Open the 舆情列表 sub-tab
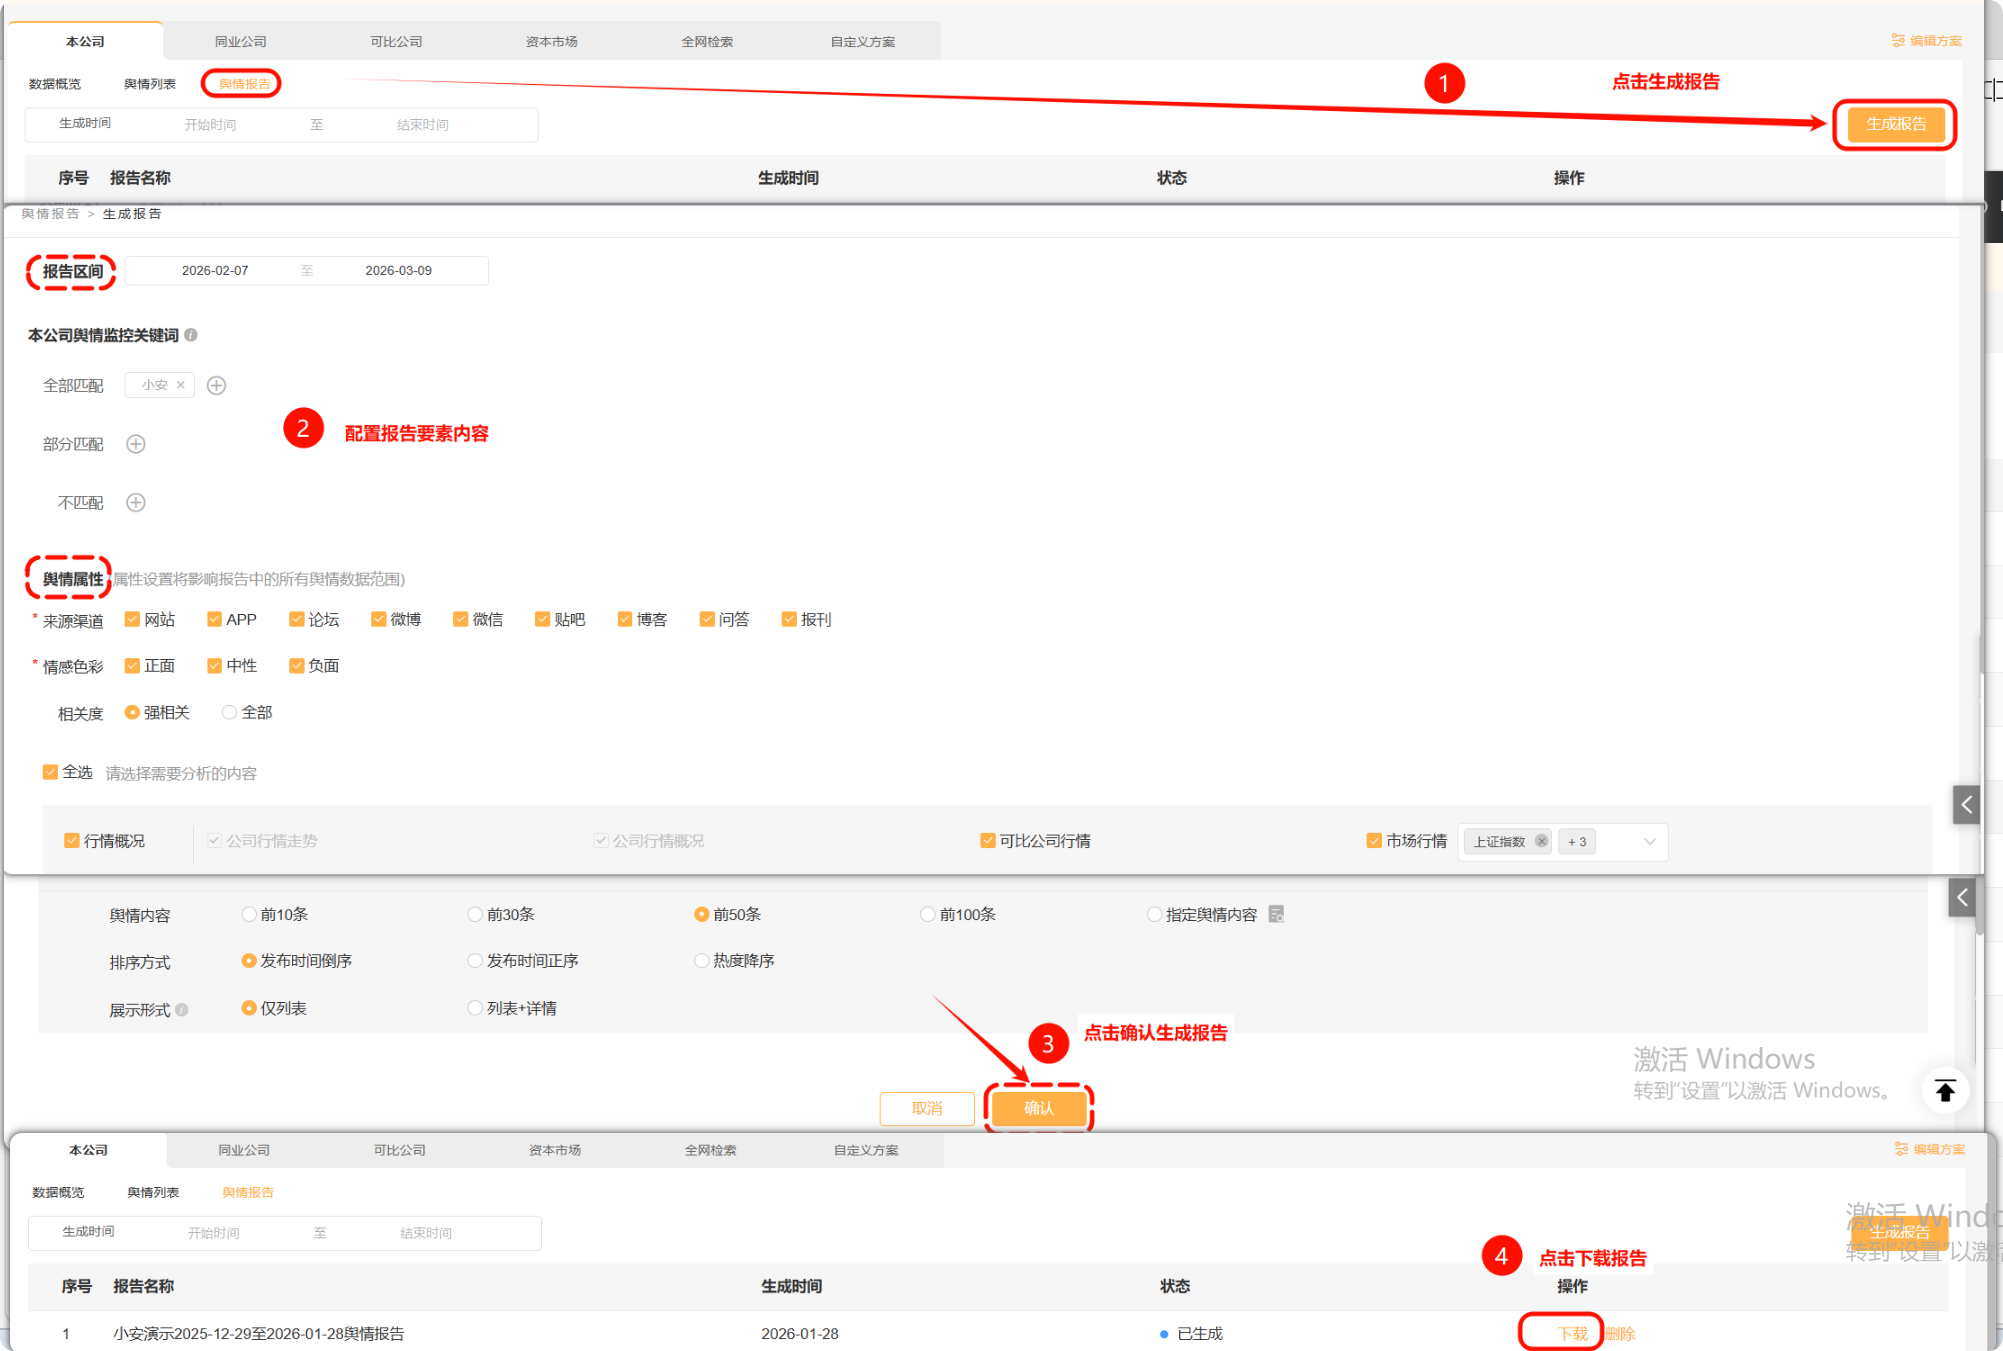 (x=150, y=84)
